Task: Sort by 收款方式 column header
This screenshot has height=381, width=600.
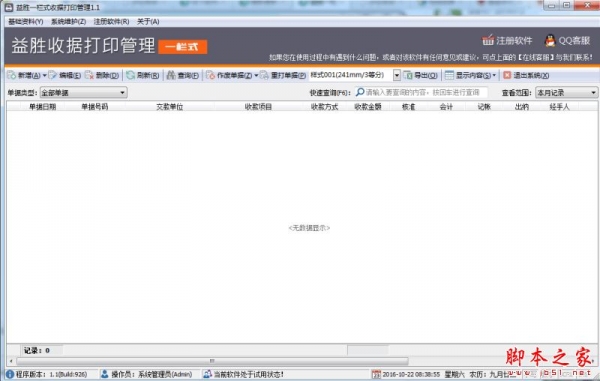Action: (324, 107)
